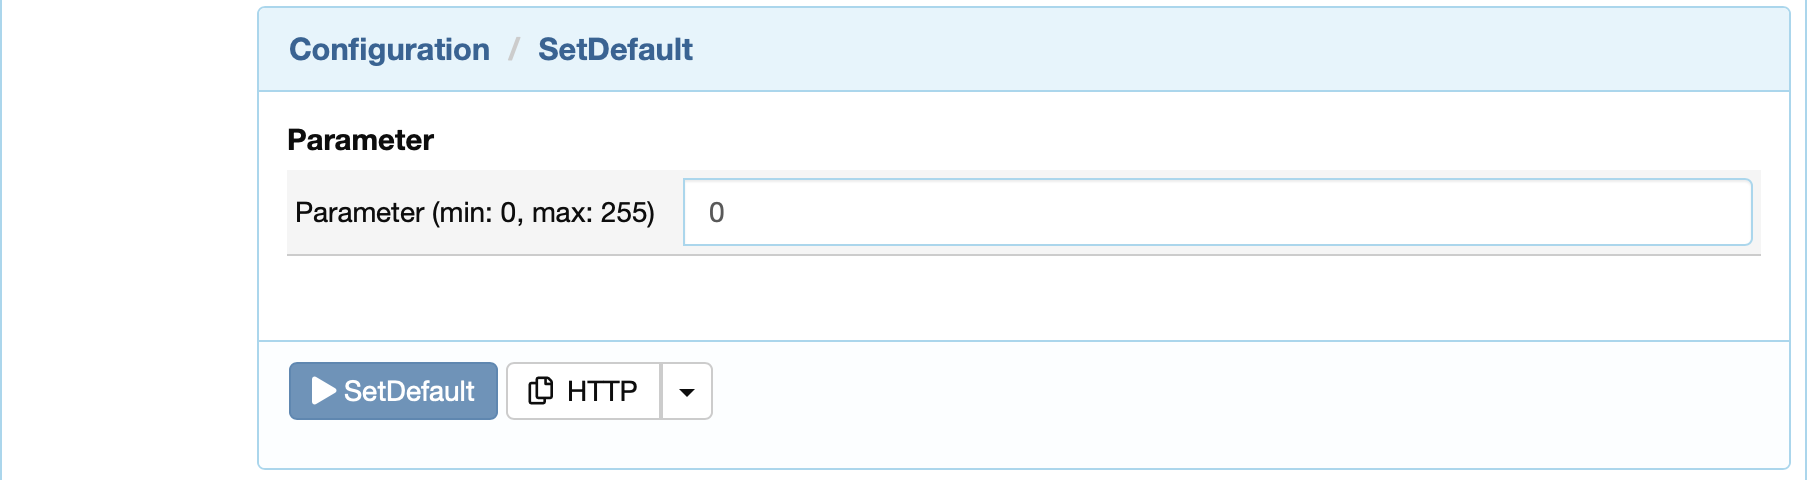Select the text box showing value 0

tap(1217, 212)
